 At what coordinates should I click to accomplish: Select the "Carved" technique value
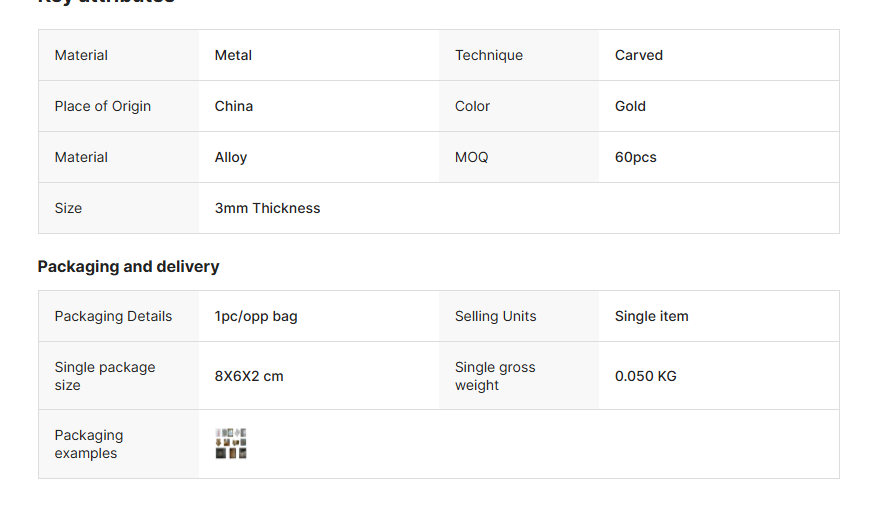coord(639,55)
